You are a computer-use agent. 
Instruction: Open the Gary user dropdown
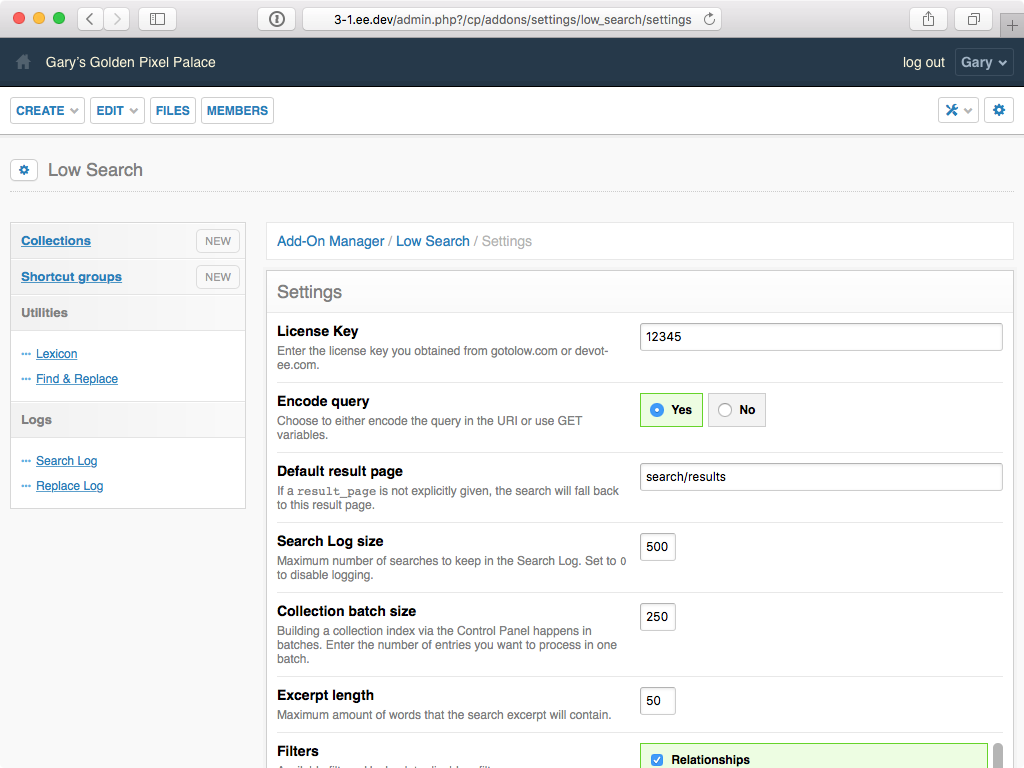[984, 62]
